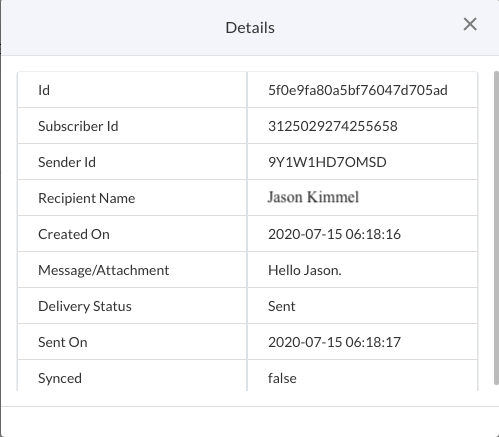This screenshot has height=437, width=499.
Task: Click the recipient name Jason Kimmel
Action: (x=313, y=197)
